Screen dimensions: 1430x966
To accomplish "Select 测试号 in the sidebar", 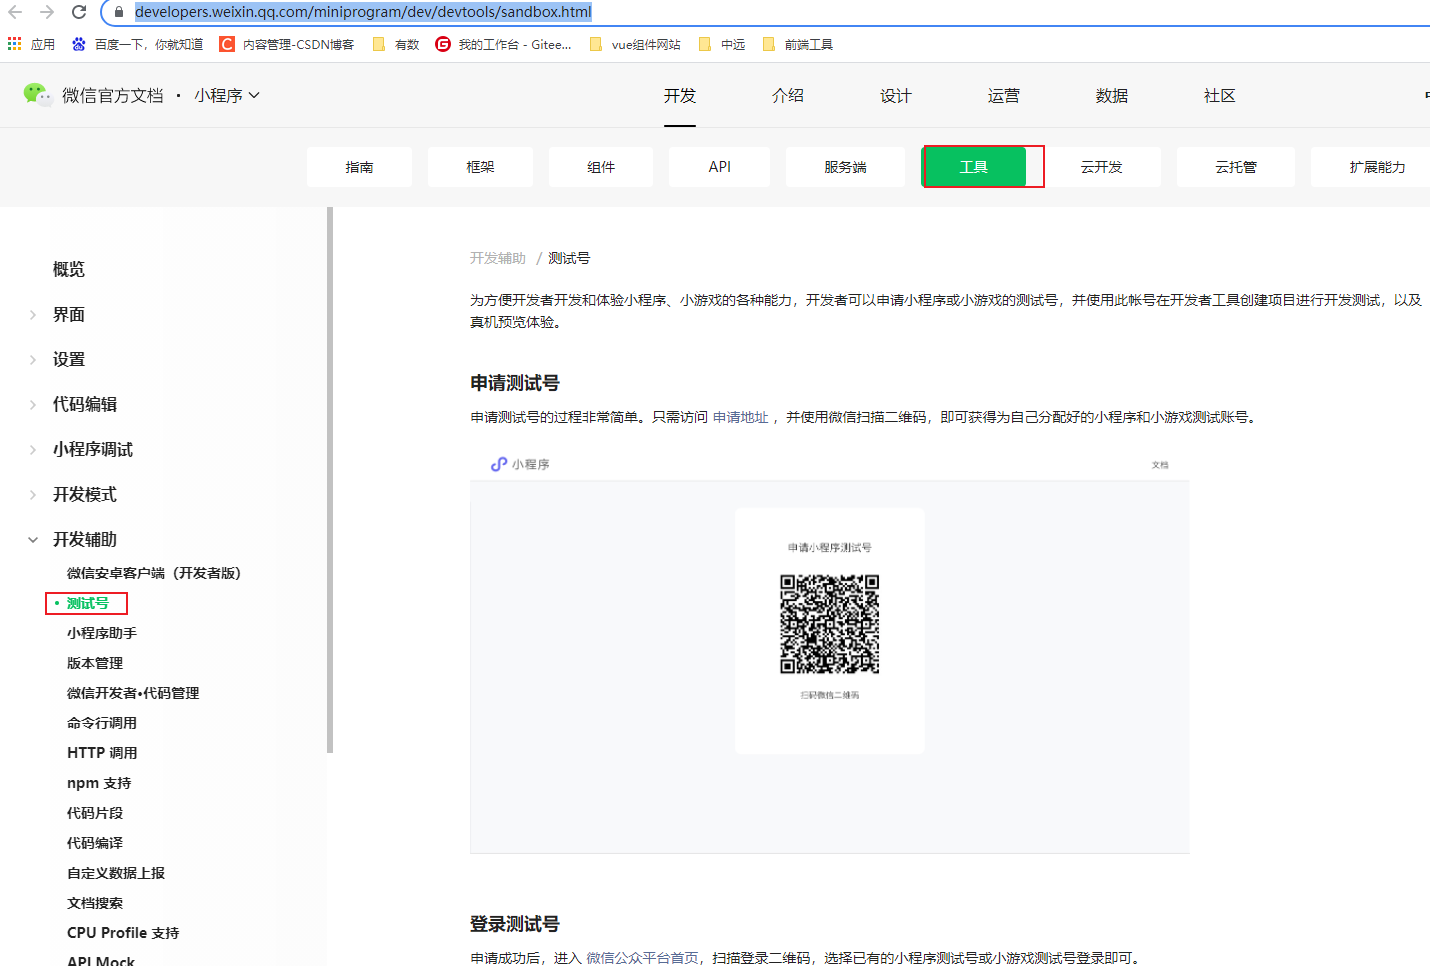I will (88, 603).
